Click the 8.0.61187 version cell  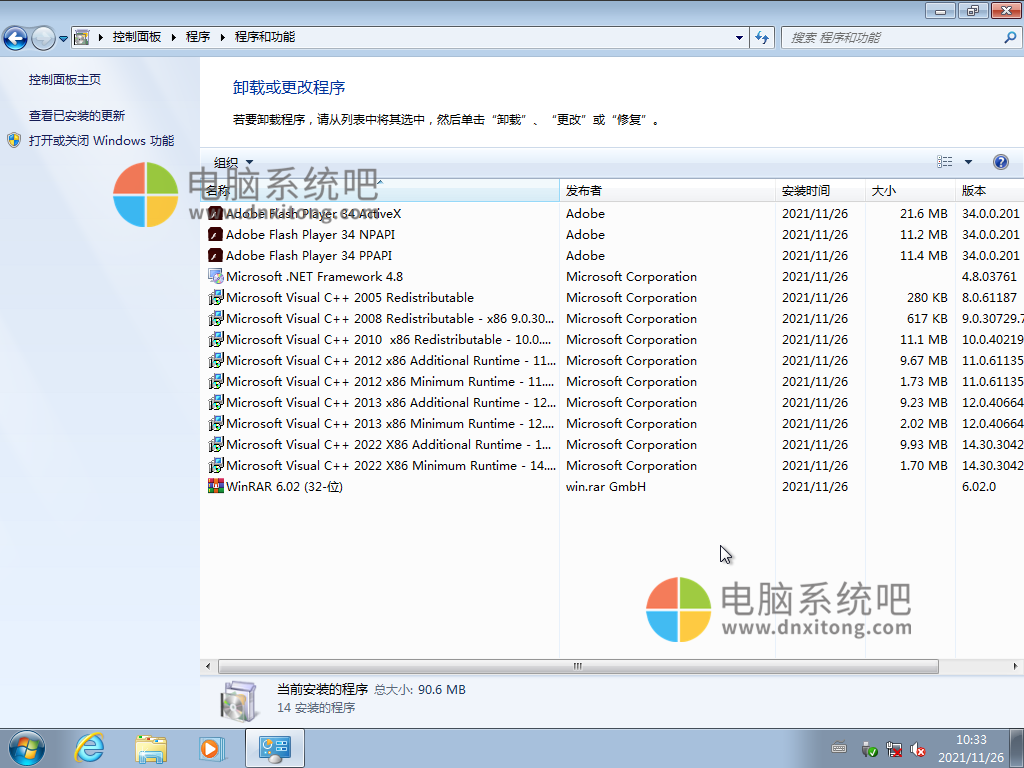point(989,297)
